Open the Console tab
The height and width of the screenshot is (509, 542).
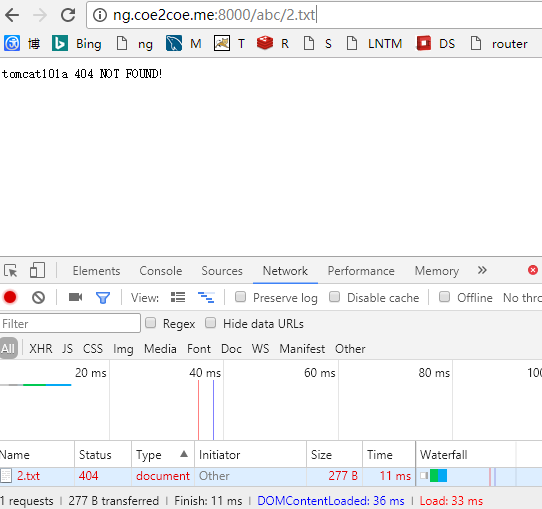click(x=161, y=271)
